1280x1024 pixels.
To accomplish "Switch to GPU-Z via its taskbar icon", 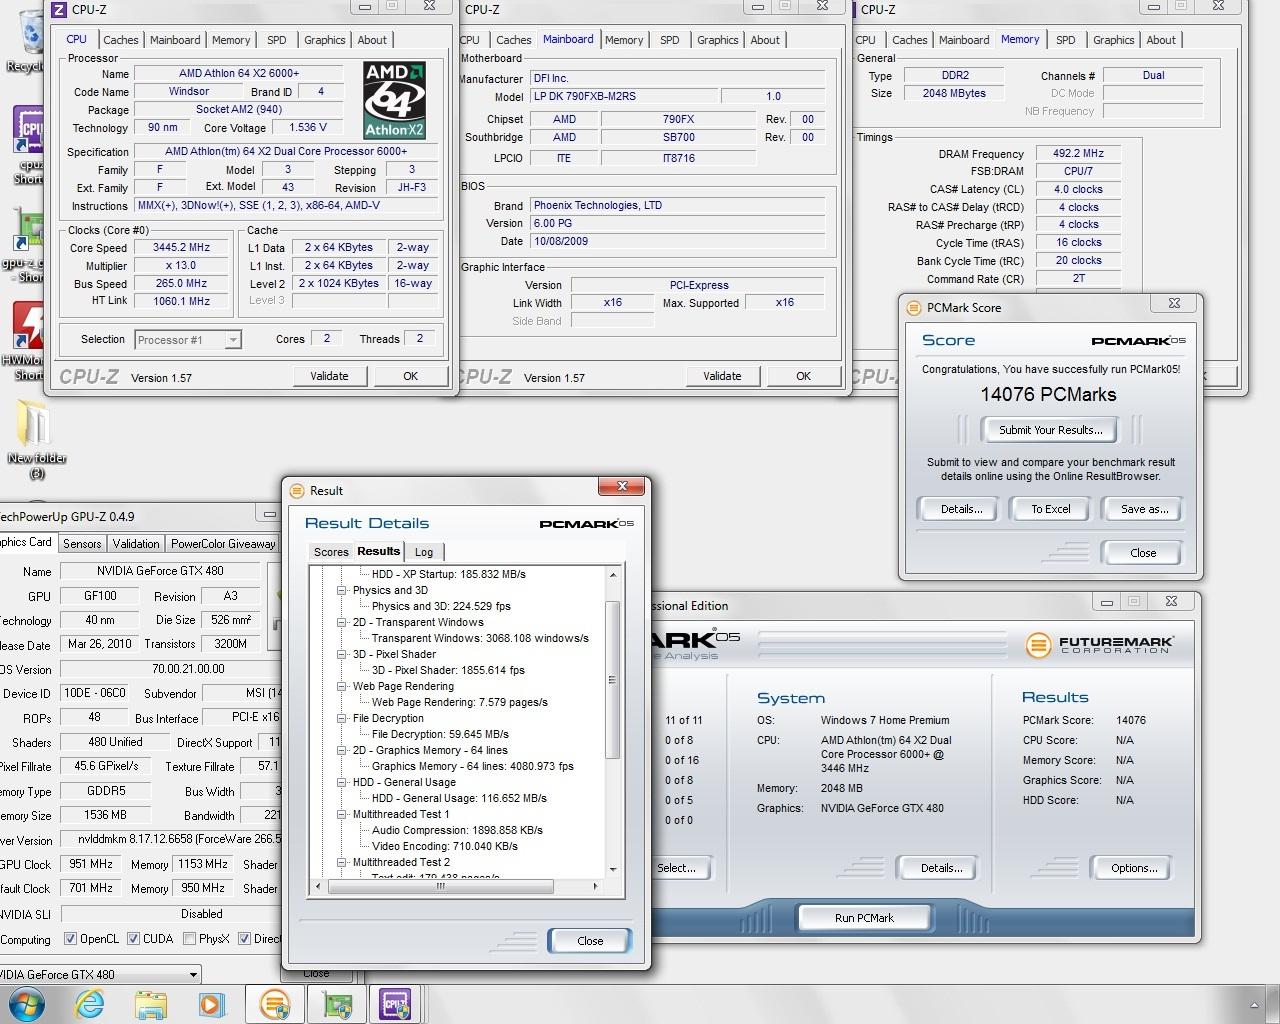I will click(336, 1003).
